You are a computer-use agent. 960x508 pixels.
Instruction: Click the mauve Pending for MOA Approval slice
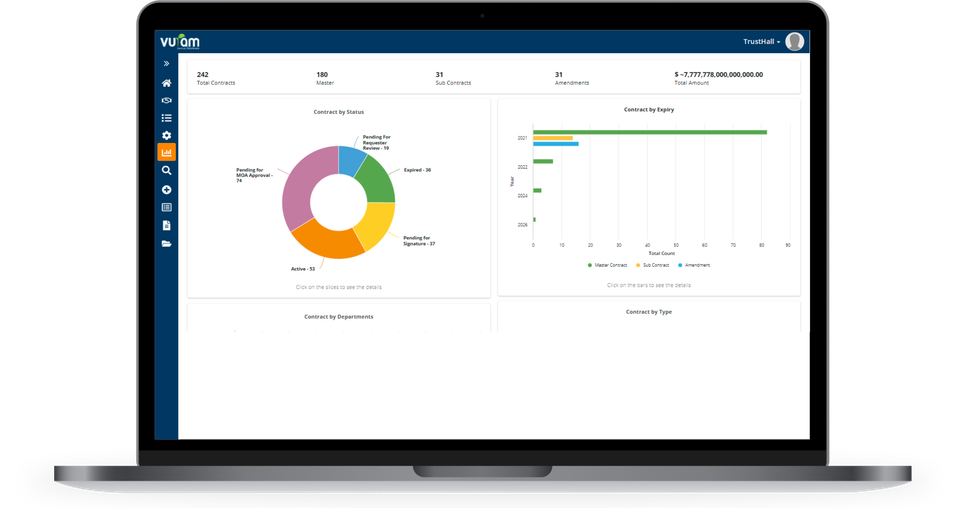click(306, 184)
